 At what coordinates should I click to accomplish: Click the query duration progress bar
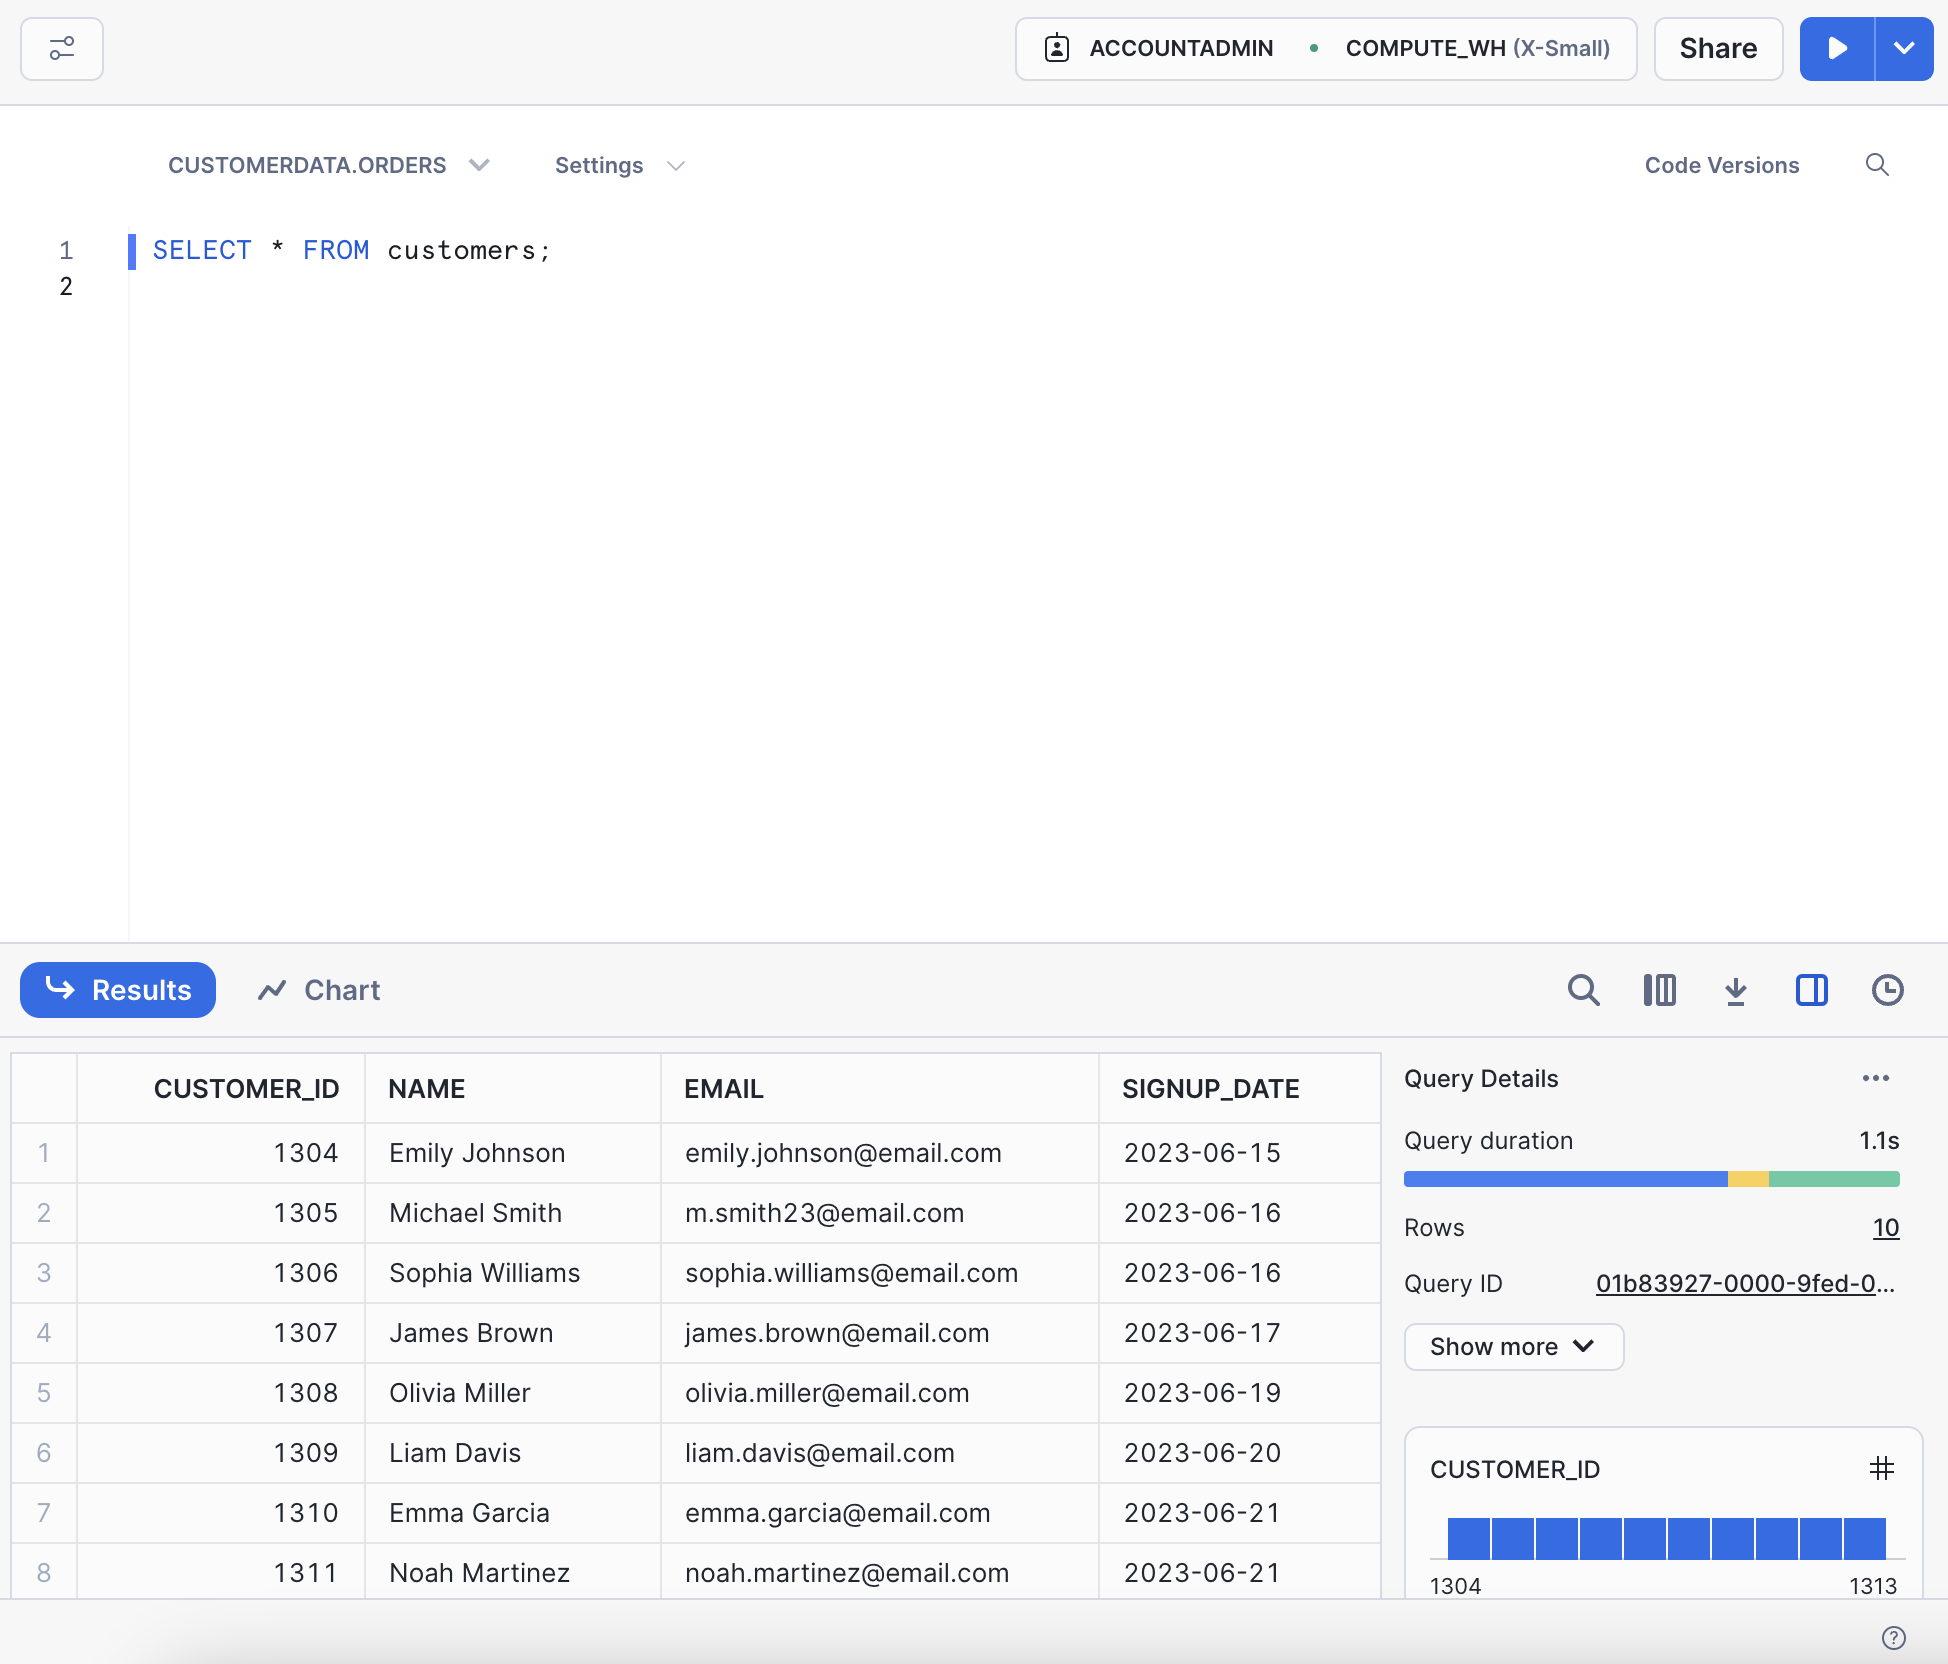point(1651,1179)
